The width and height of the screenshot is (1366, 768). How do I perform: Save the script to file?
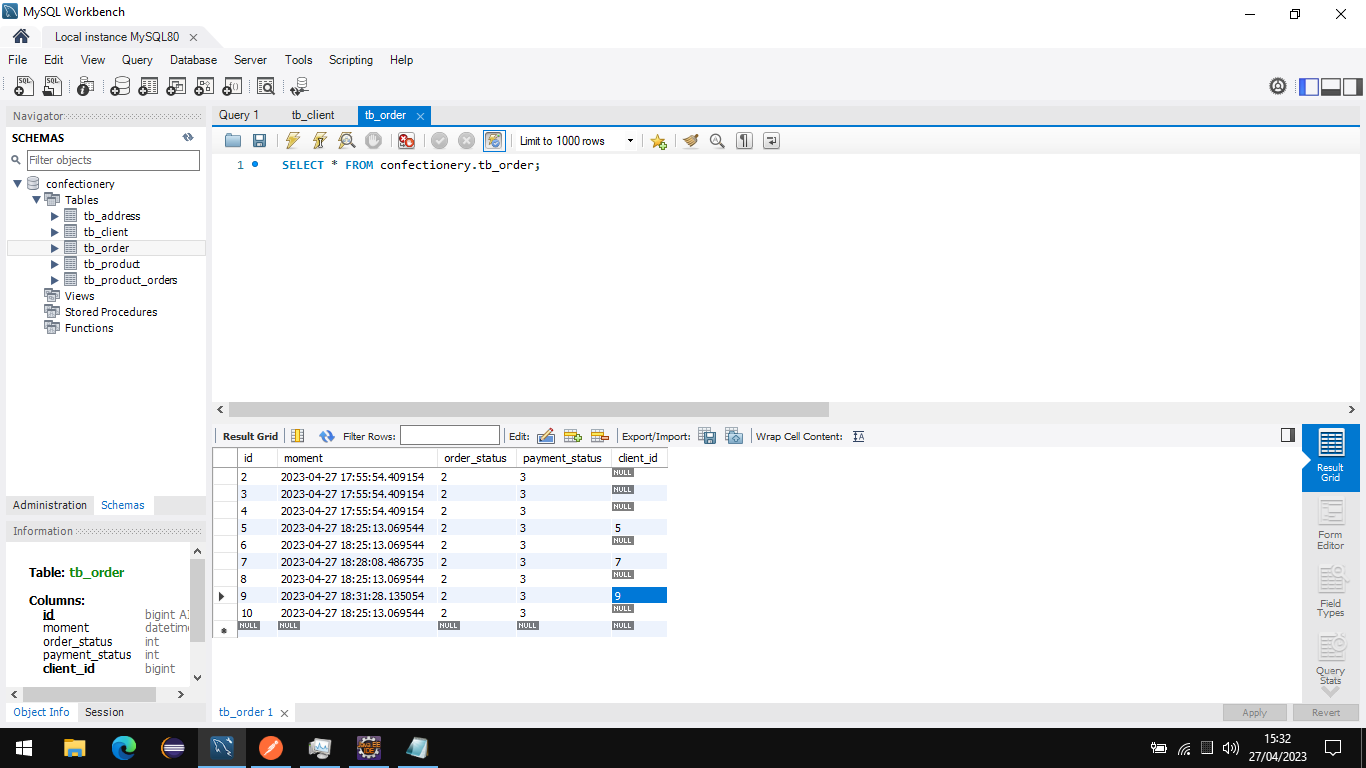pos(259,141)
